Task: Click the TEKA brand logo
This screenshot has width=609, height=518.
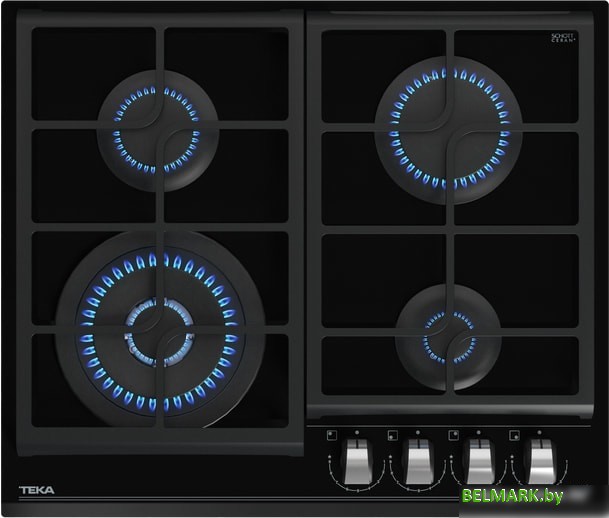Action: tap(37, 490)
